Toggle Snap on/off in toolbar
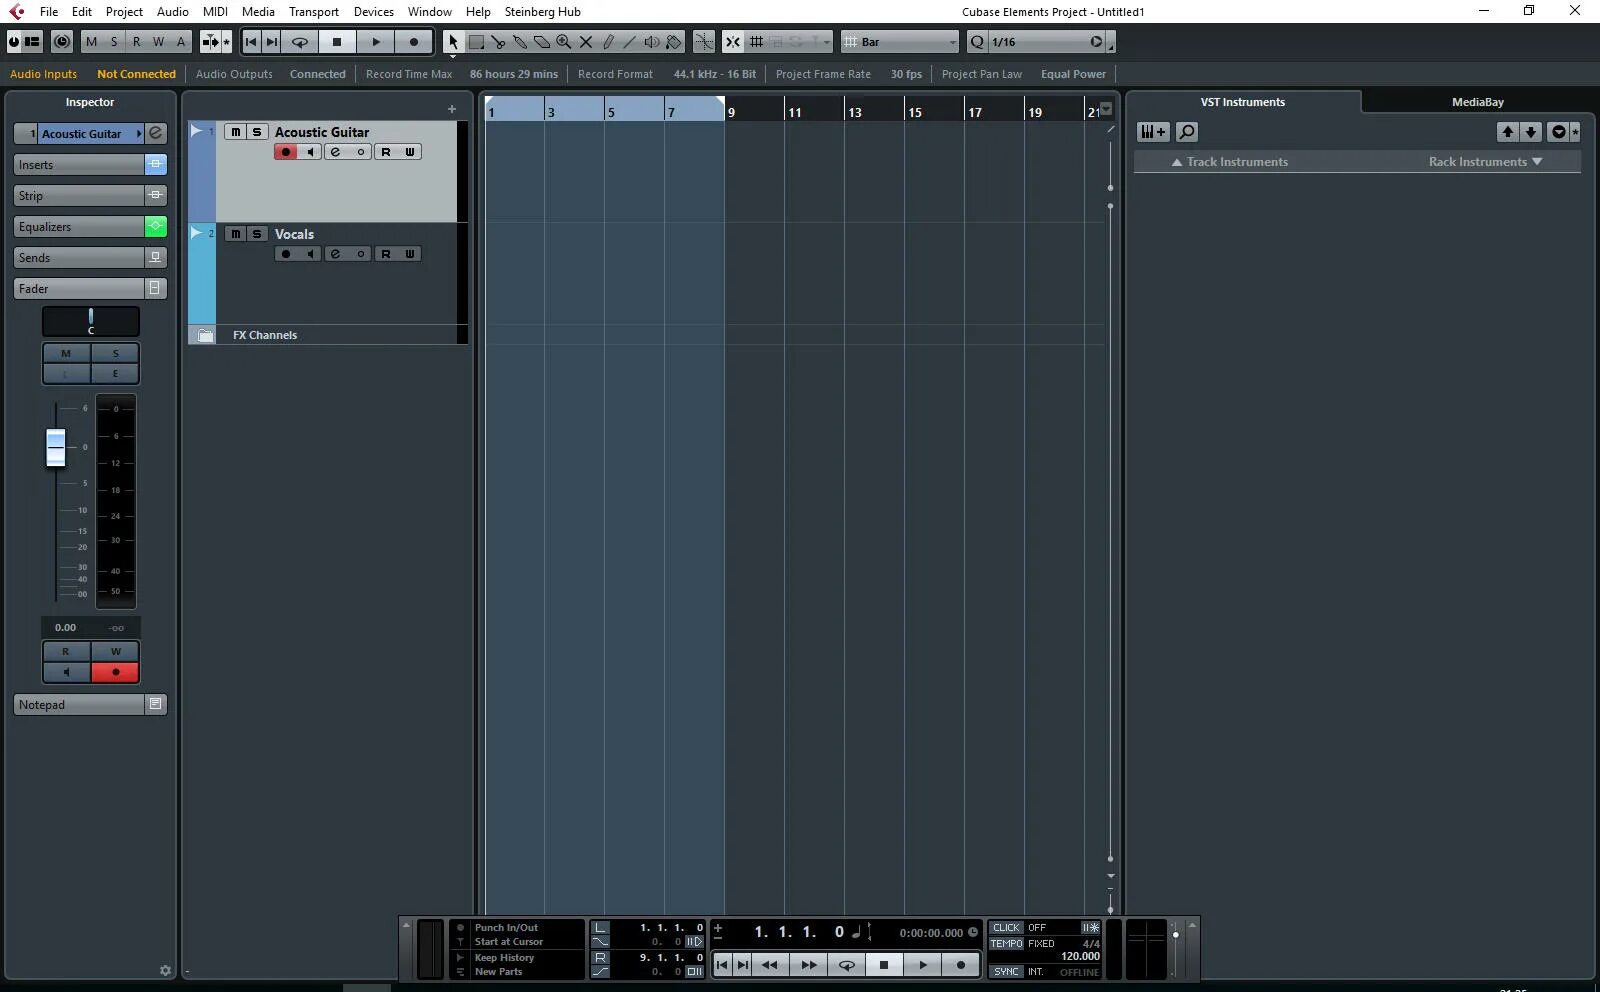 [733, 42]
